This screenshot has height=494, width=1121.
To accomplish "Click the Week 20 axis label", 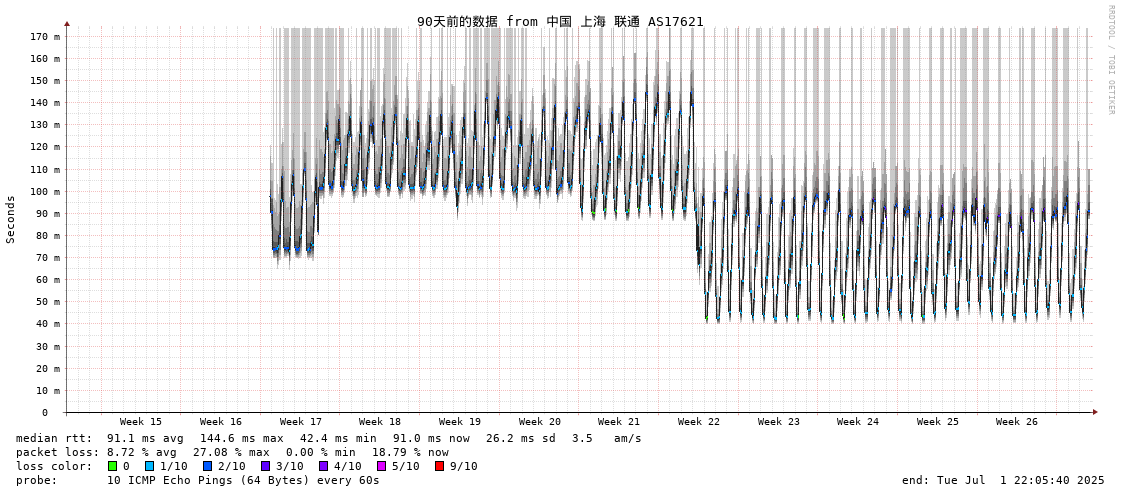I will click(x=540, y=422).
